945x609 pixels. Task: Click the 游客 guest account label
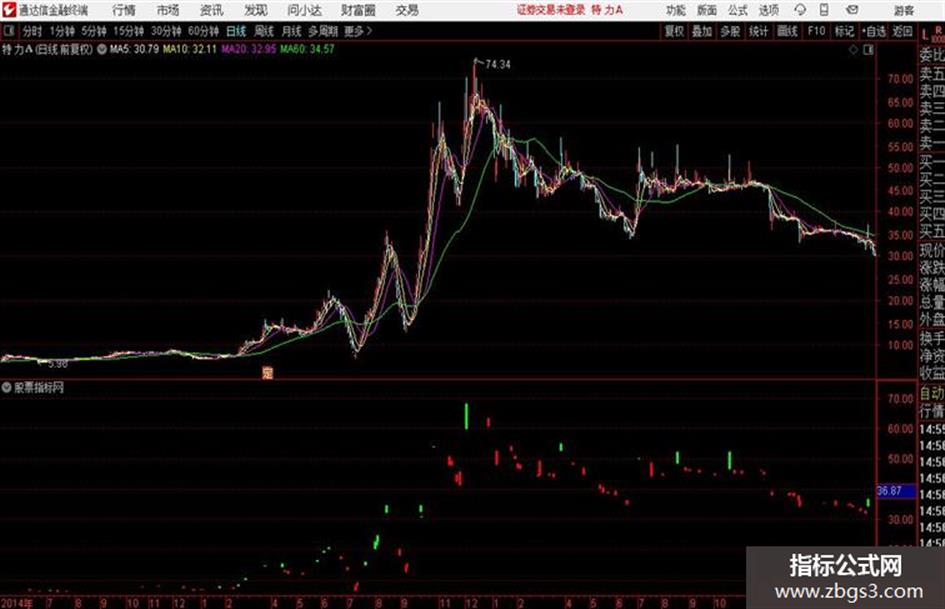(904, 10)
